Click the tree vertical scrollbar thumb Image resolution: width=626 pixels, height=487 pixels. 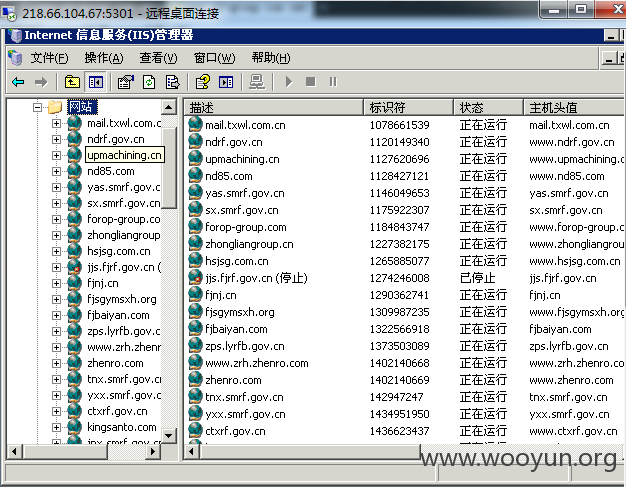pyautogui.click(x=168, y=169)
